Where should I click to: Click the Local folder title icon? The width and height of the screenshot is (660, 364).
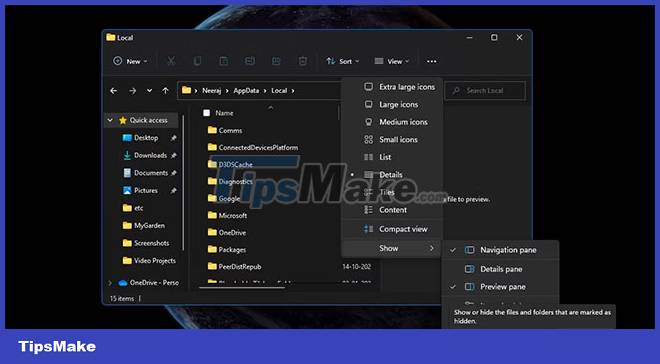pyautogui.click(x=111, y=37)
